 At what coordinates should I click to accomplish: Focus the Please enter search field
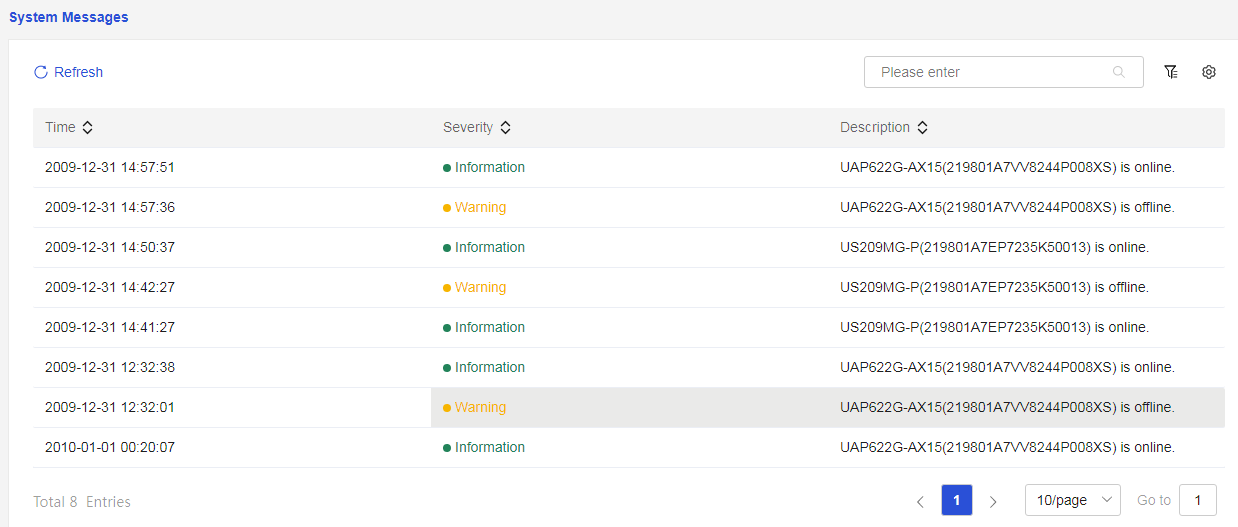pyautogui.click(x=1004, y=72)
